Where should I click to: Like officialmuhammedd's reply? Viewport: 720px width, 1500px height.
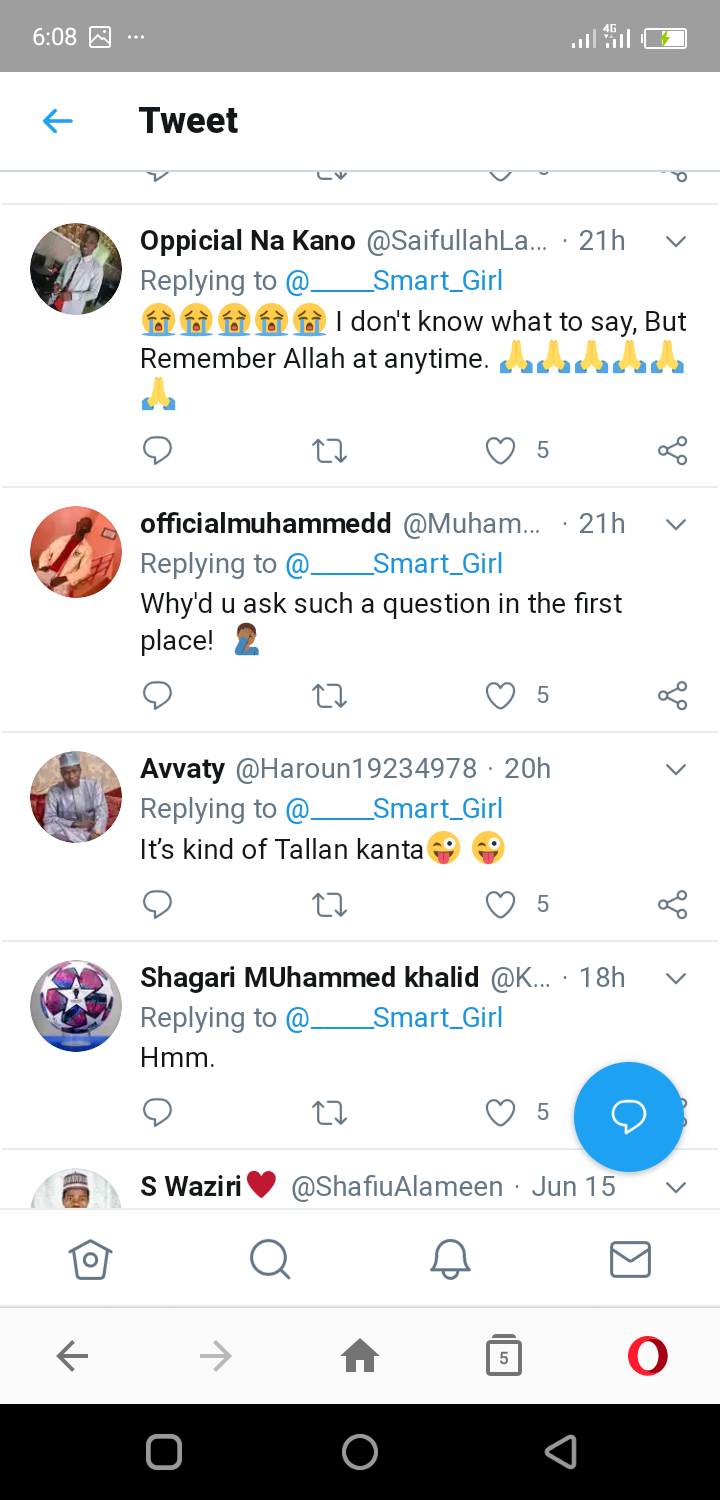pyautogui.click(x=500, y=696)
